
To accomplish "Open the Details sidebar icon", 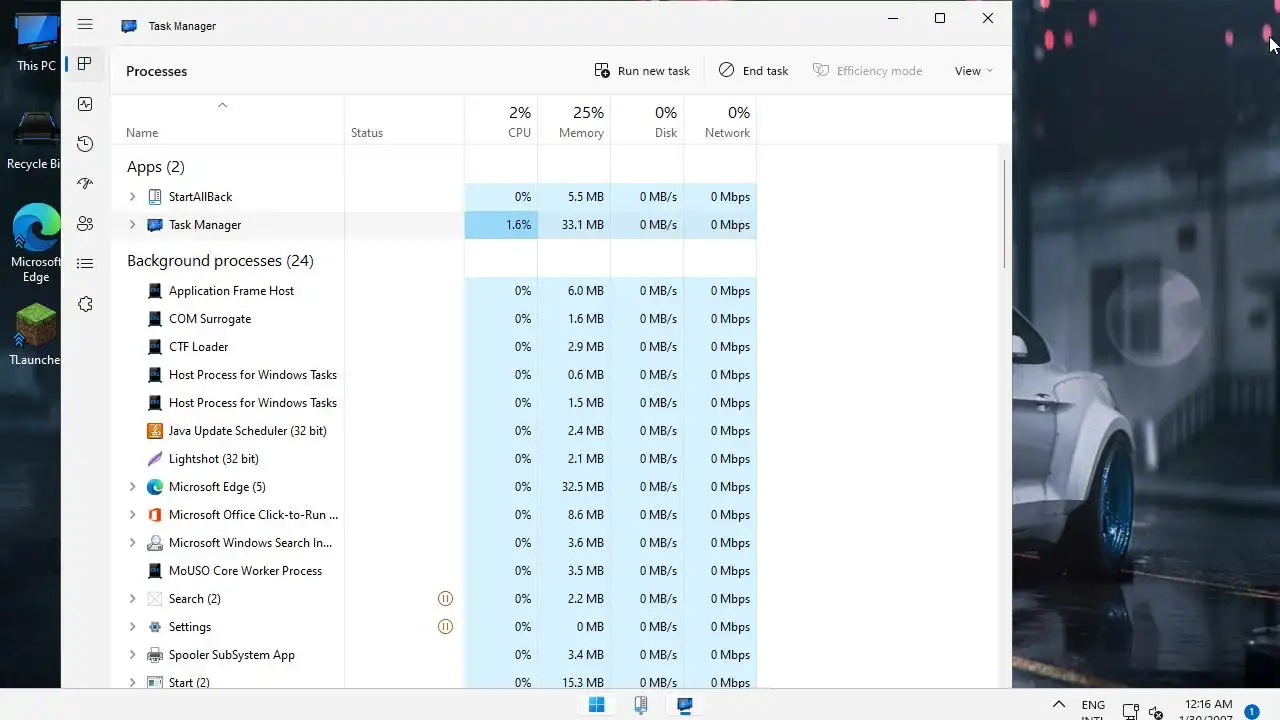I will click(85, 264).
